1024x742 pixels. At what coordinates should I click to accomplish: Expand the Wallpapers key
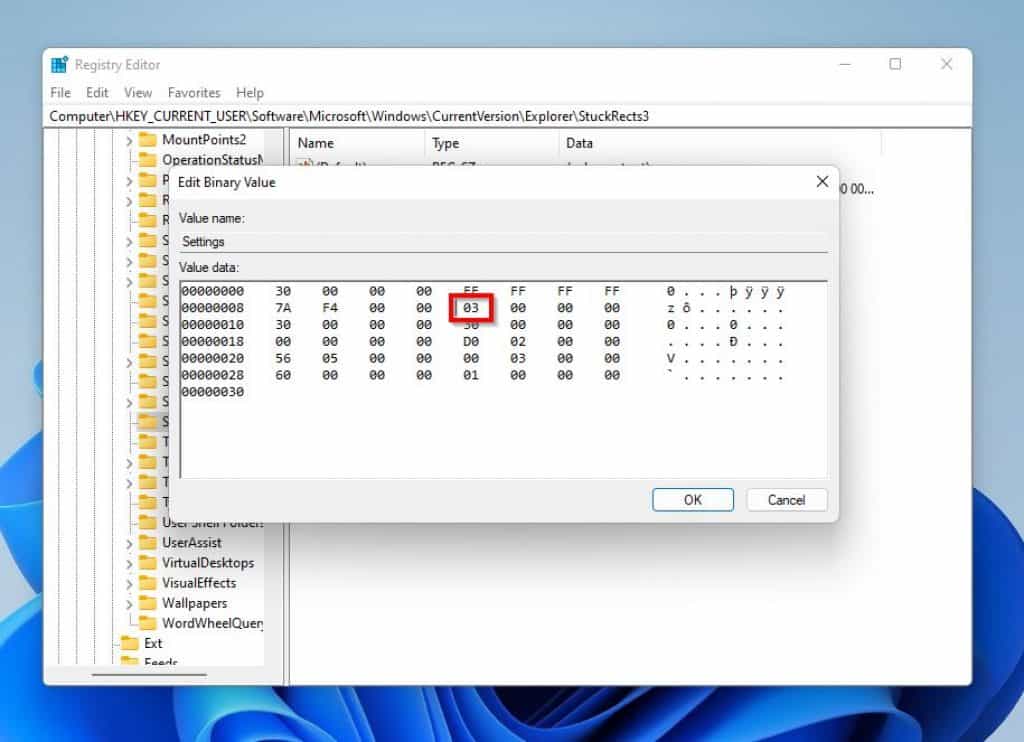coord(129,604)
